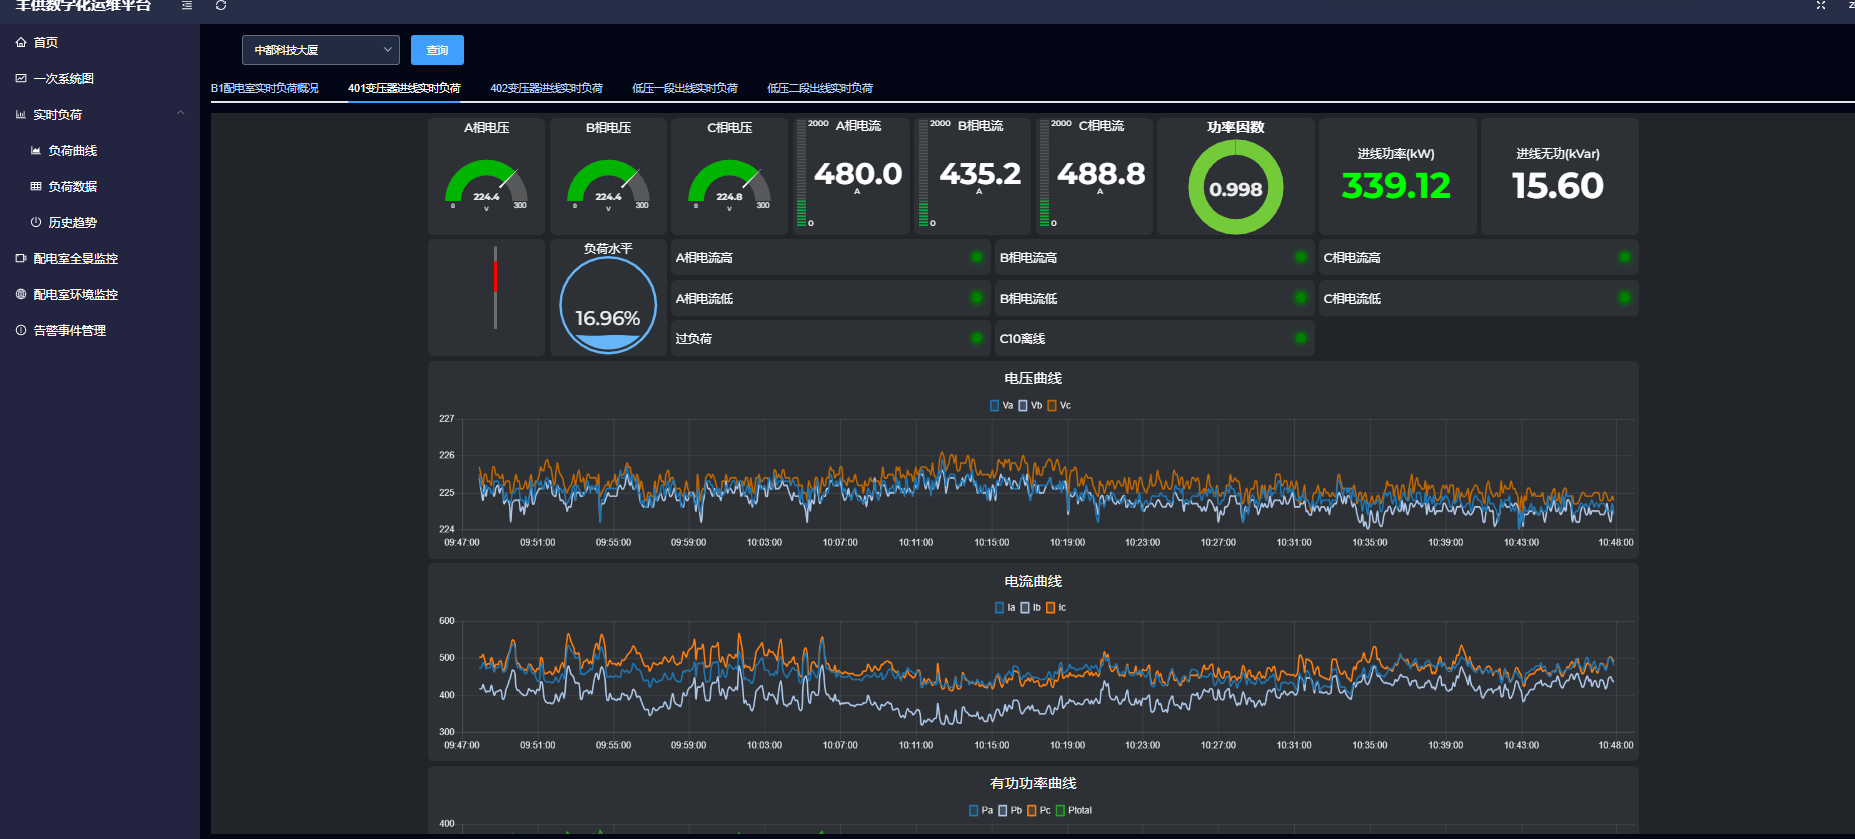This screenshot has width=1855, height=839.
Task: Toggle the Pc series in 有功功率曲线 legend
Action: [1039, 810]
